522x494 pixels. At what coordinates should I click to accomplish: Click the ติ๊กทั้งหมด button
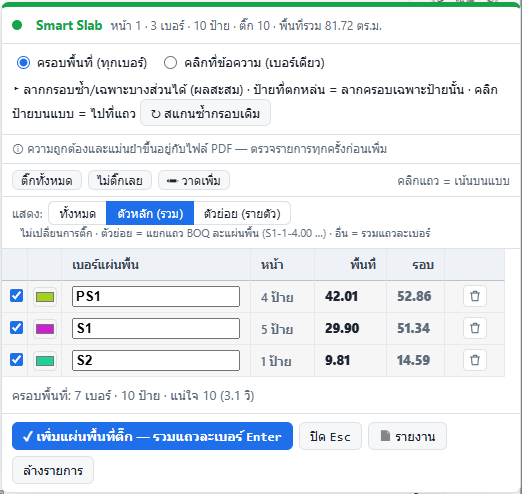coord(47,181)
